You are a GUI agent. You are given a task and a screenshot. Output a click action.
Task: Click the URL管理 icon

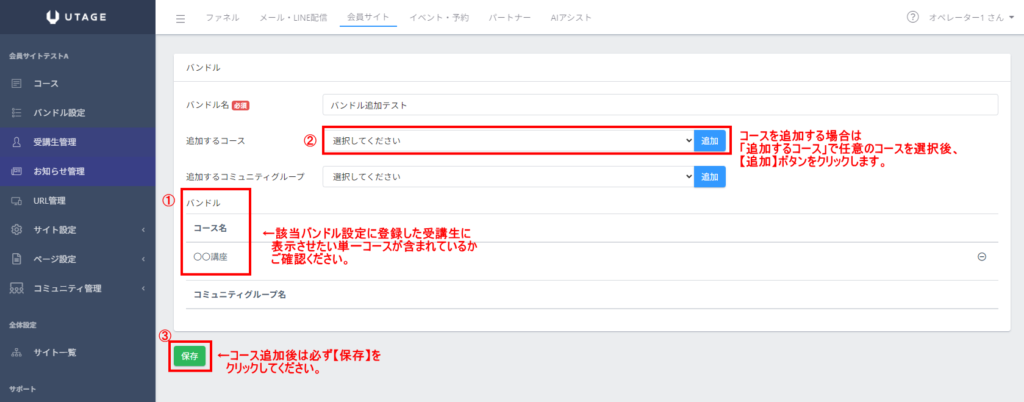tap(17, 200)
